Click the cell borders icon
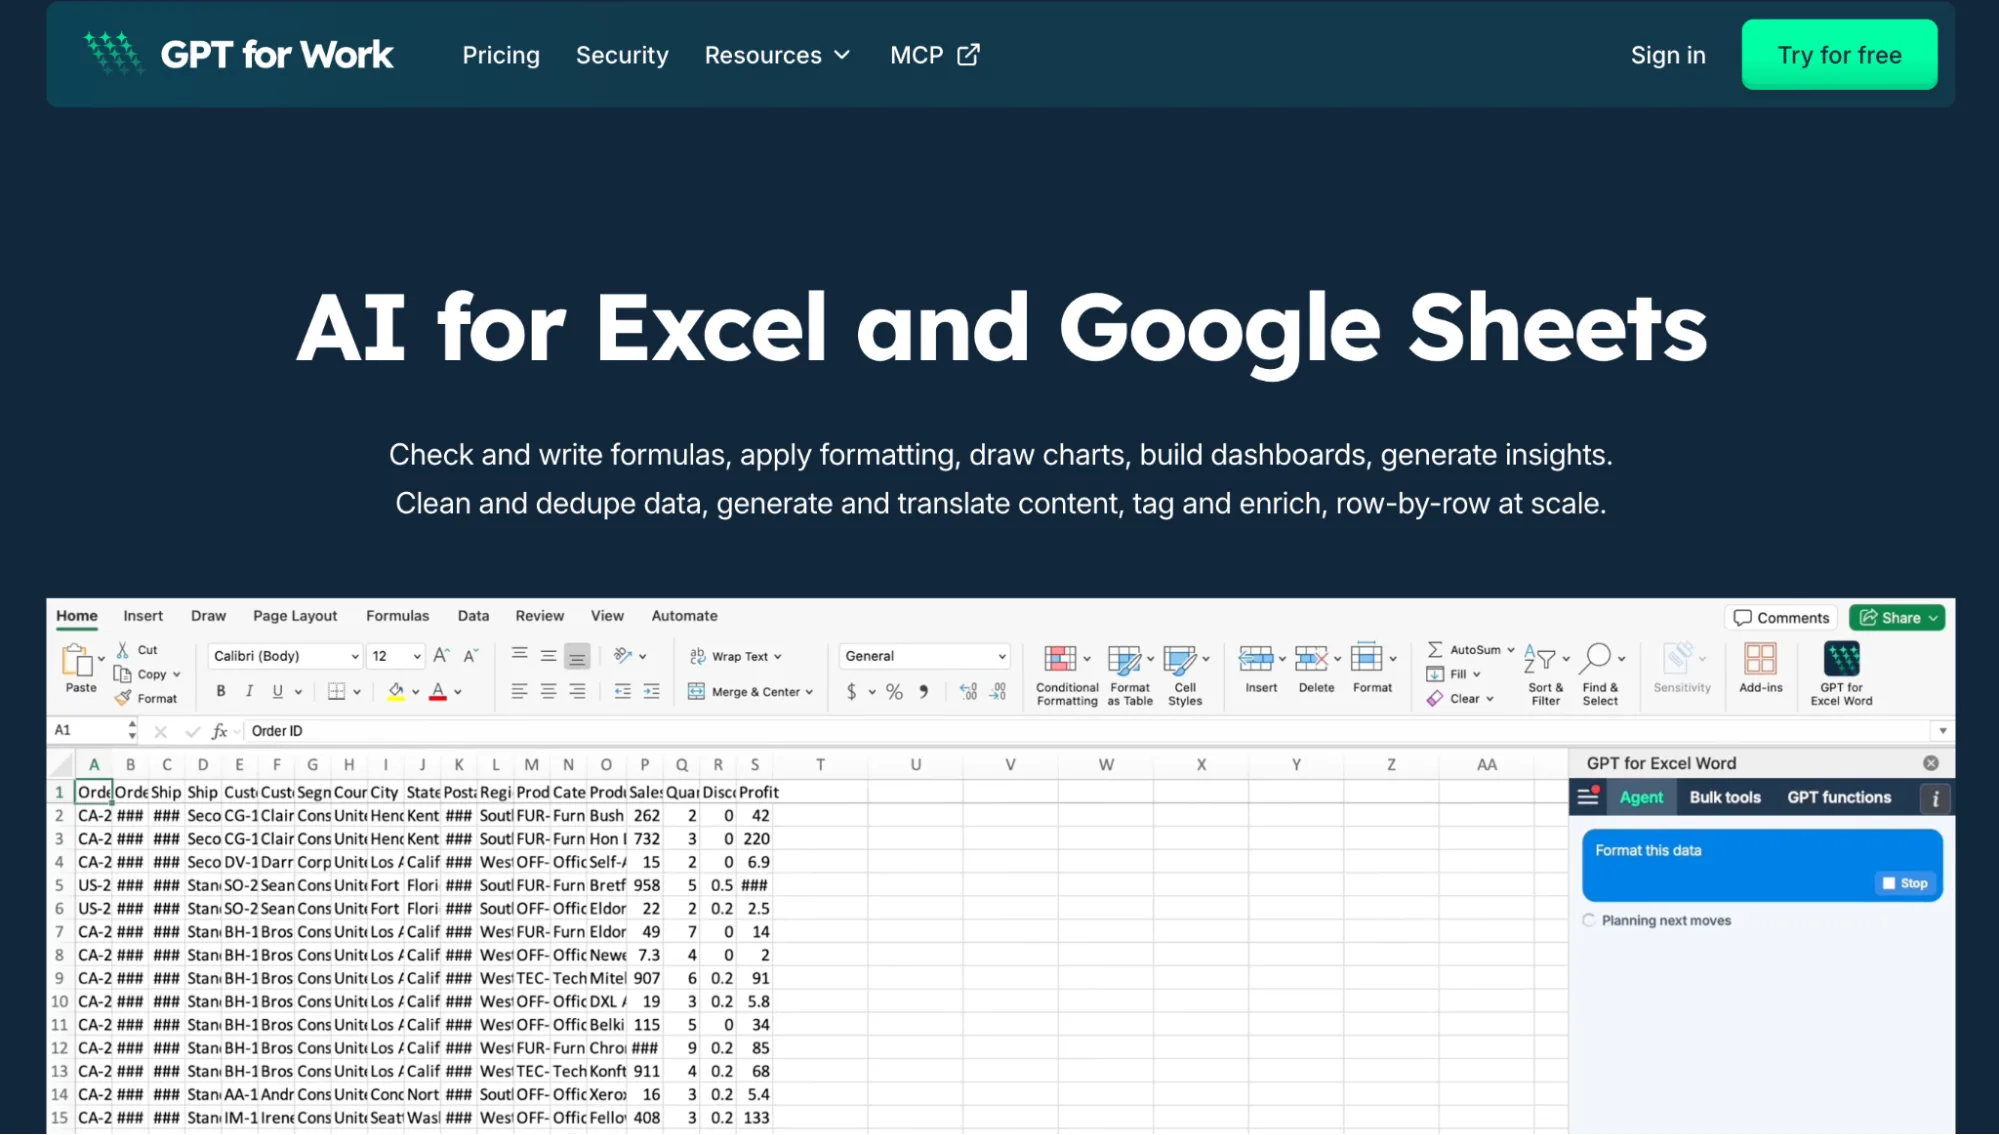 (337, 691)
